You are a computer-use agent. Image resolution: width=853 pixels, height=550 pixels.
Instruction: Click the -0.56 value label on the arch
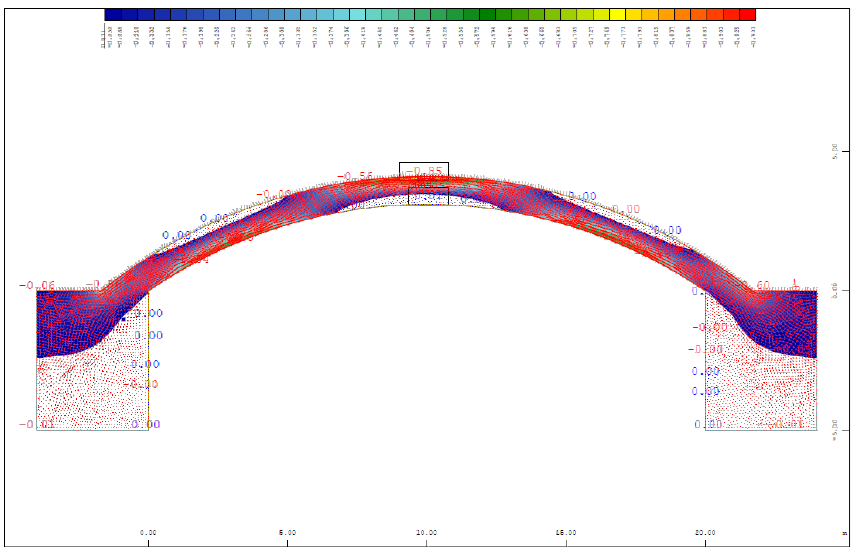pos(355,177)
